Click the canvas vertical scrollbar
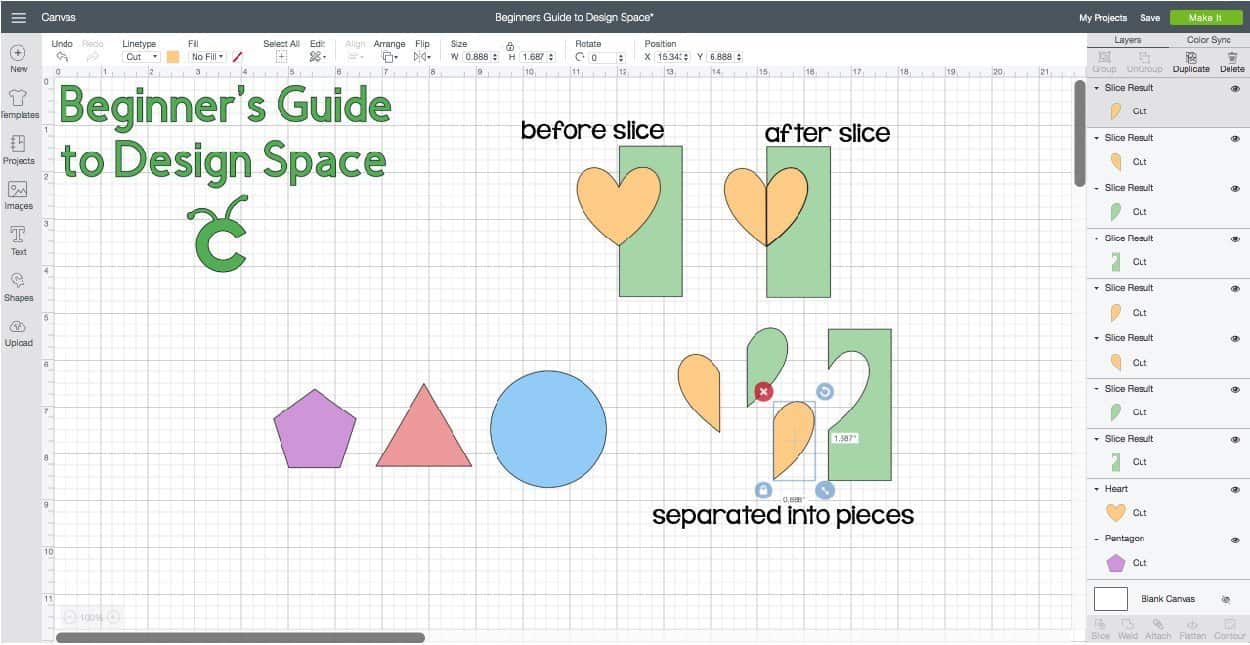This screenshot has height=645, width=1250. pyautogui.click(x=1080, y=133)
